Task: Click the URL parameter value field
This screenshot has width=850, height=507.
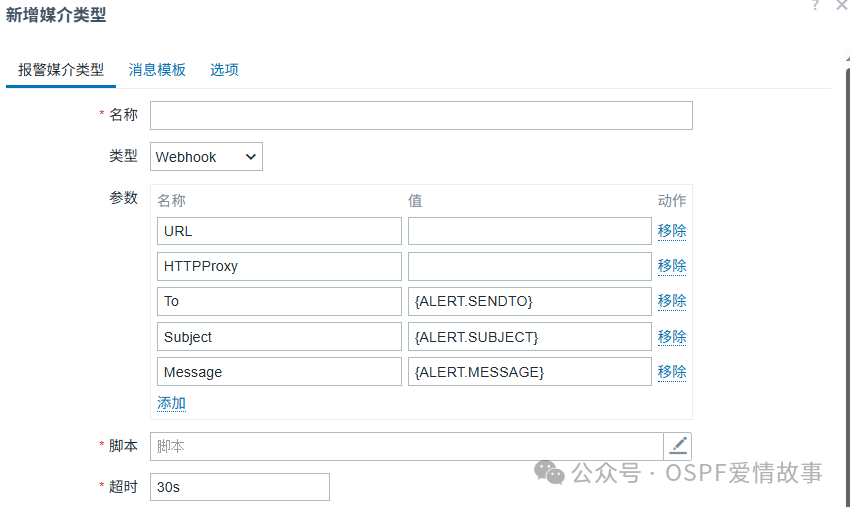Action: (530, 231)
